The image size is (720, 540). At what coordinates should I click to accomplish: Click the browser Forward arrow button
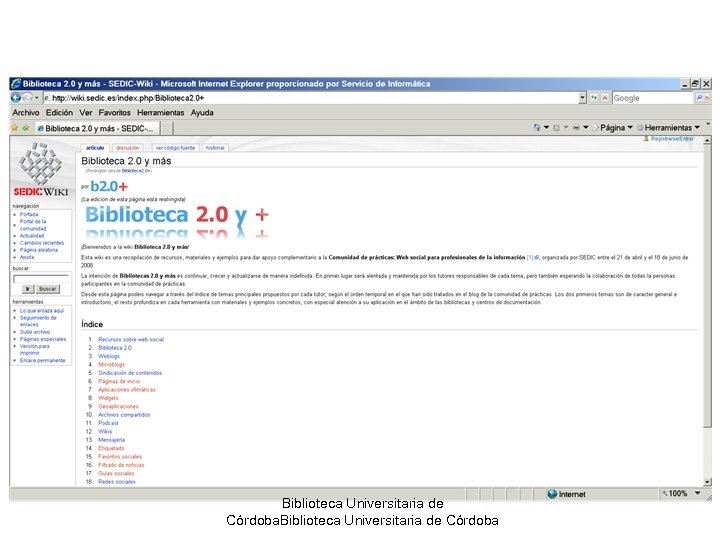(27, 98)
